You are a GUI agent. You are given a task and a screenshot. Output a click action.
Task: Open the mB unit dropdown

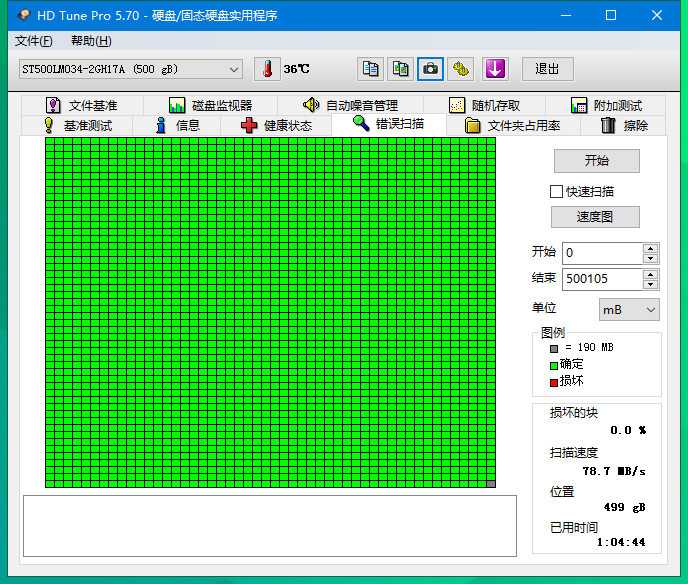pos(629,310)
